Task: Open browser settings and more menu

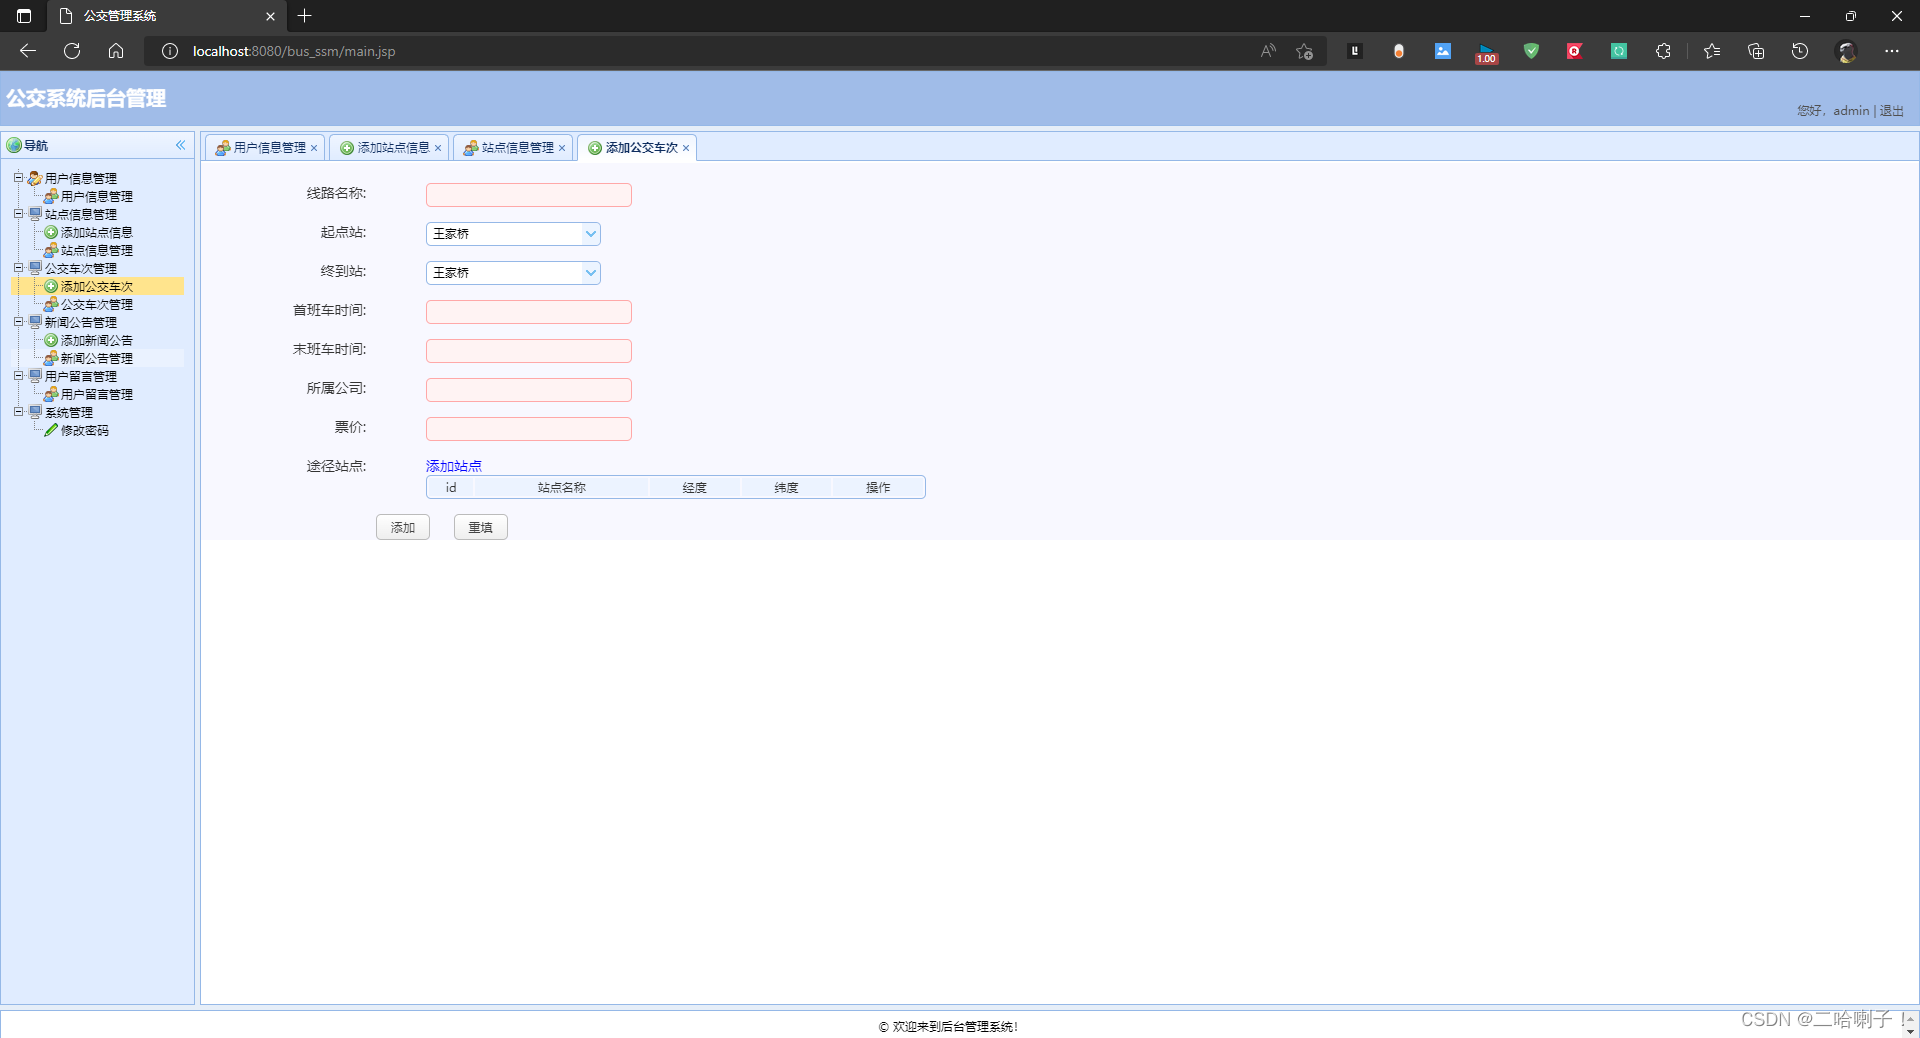Action: [x=1892, y=51]
